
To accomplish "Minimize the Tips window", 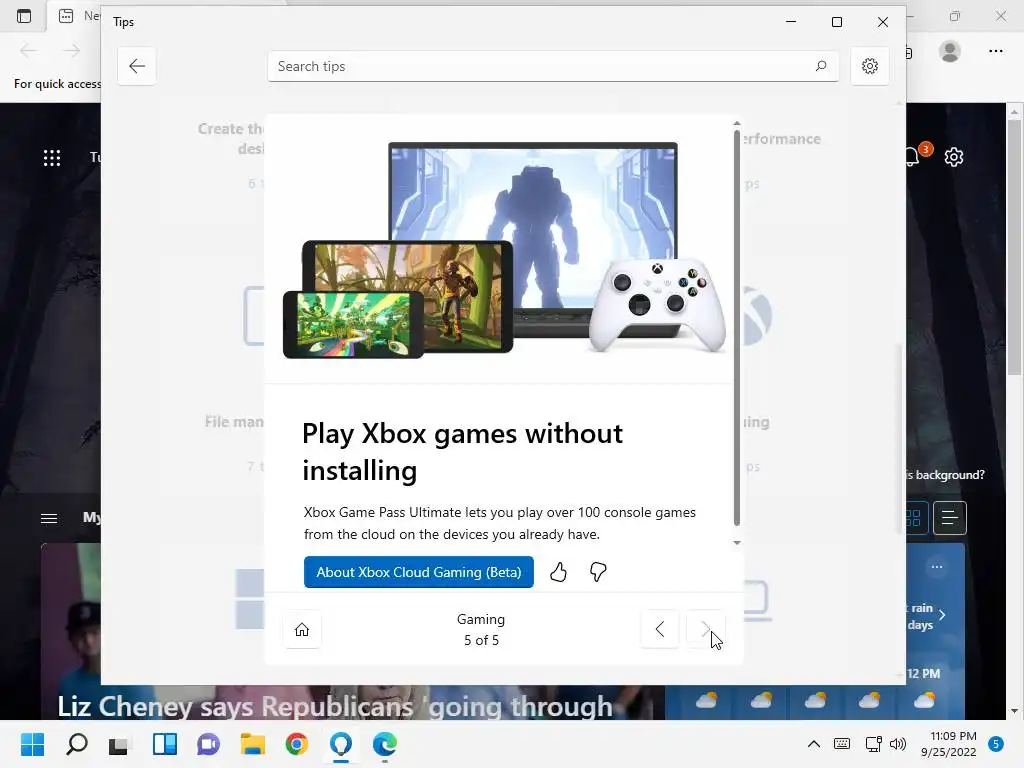I will pos(791,22).
